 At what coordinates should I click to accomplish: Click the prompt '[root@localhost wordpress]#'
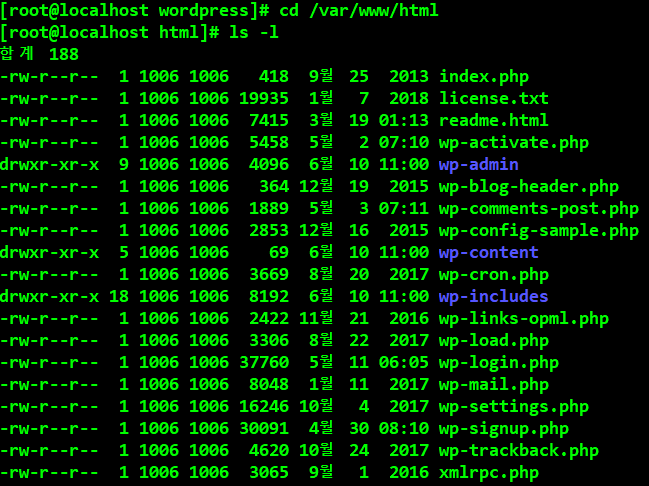click(135, 10)
